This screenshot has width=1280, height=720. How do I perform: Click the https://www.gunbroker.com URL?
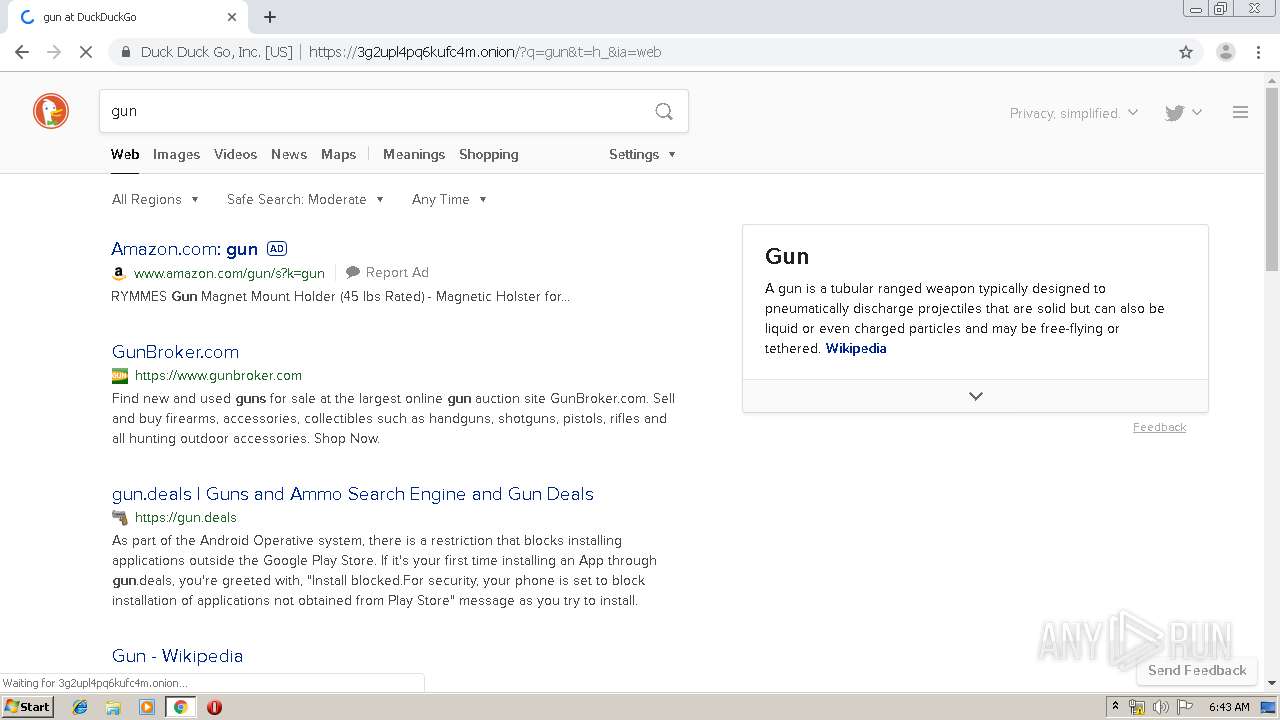point(218,376)
